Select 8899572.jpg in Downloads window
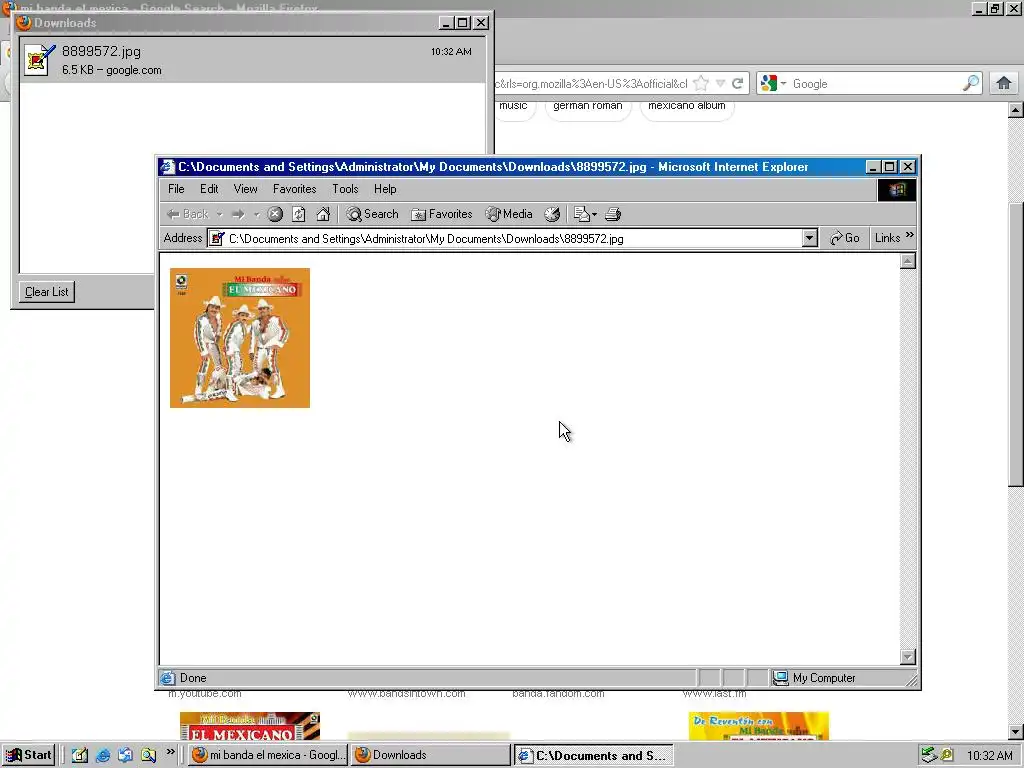The height and width of the screenshot is (768, 1024). click(253, 60)
